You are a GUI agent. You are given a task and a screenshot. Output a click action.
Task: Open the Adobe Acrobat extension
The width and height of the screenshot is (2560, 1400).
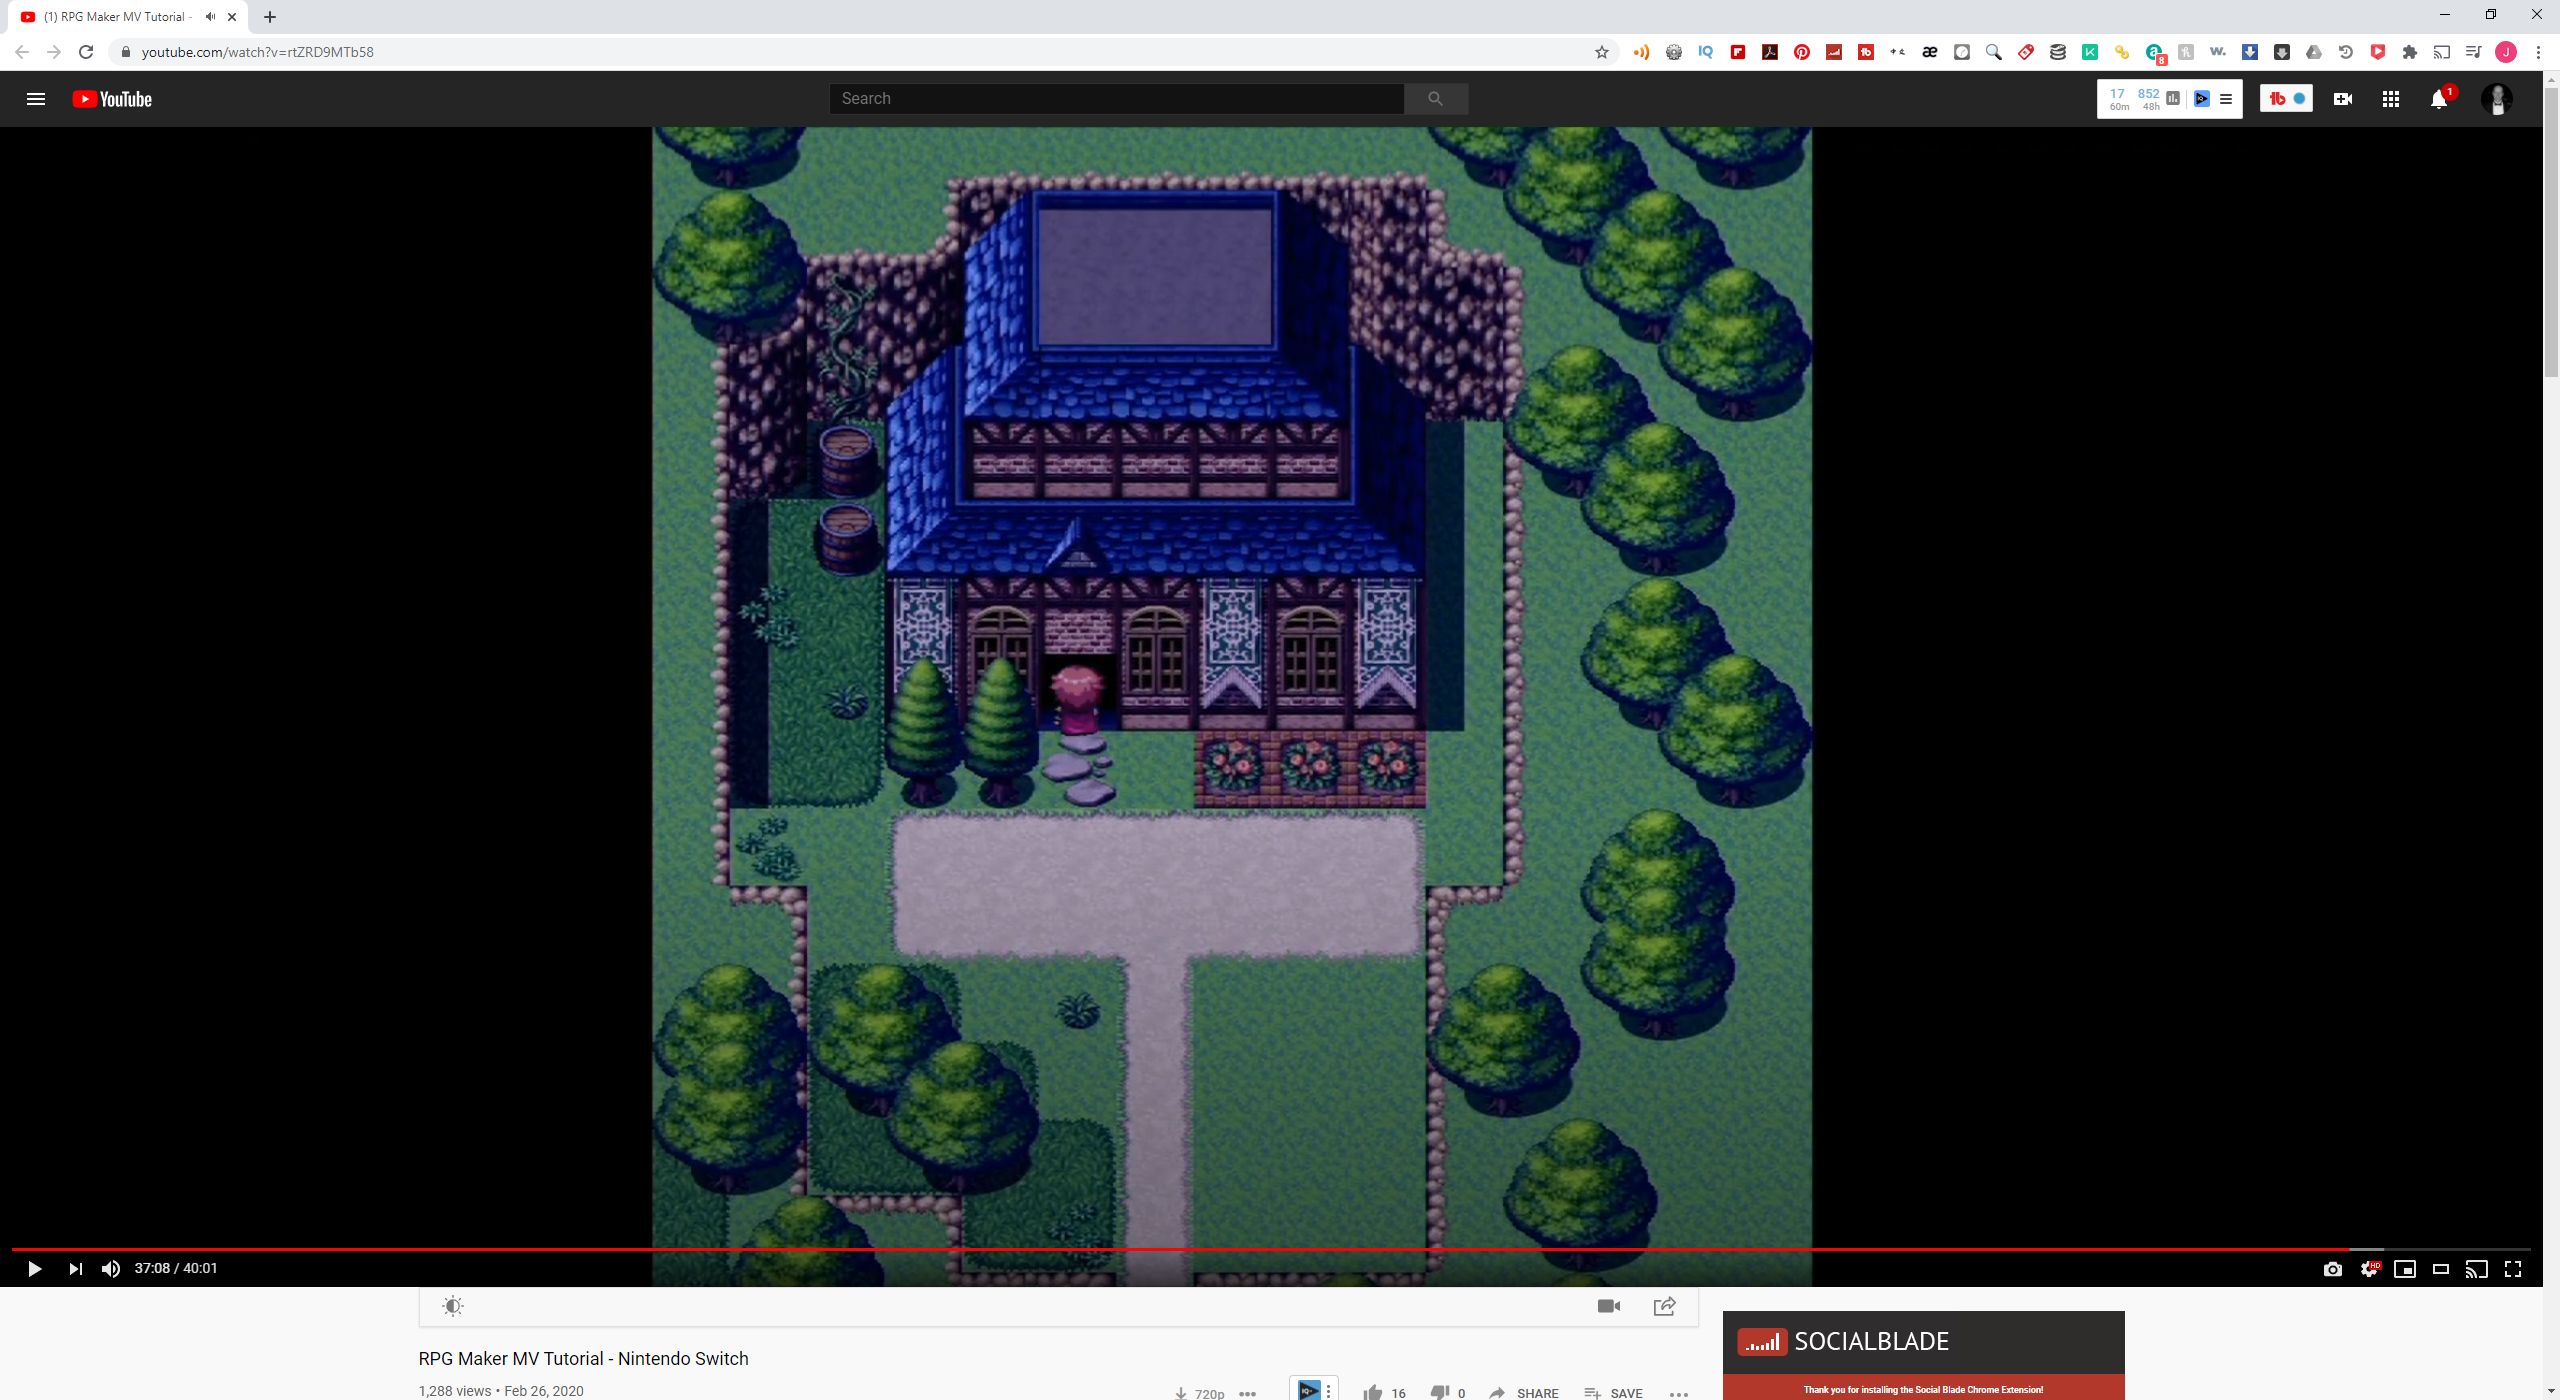(x=1770, y=52)
